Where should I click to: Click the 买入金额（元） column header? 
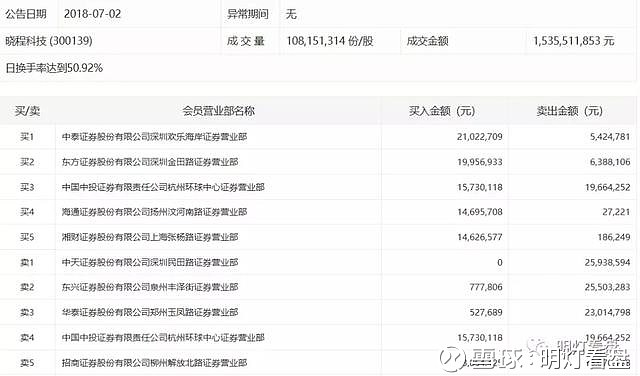(x=442, y=111)
